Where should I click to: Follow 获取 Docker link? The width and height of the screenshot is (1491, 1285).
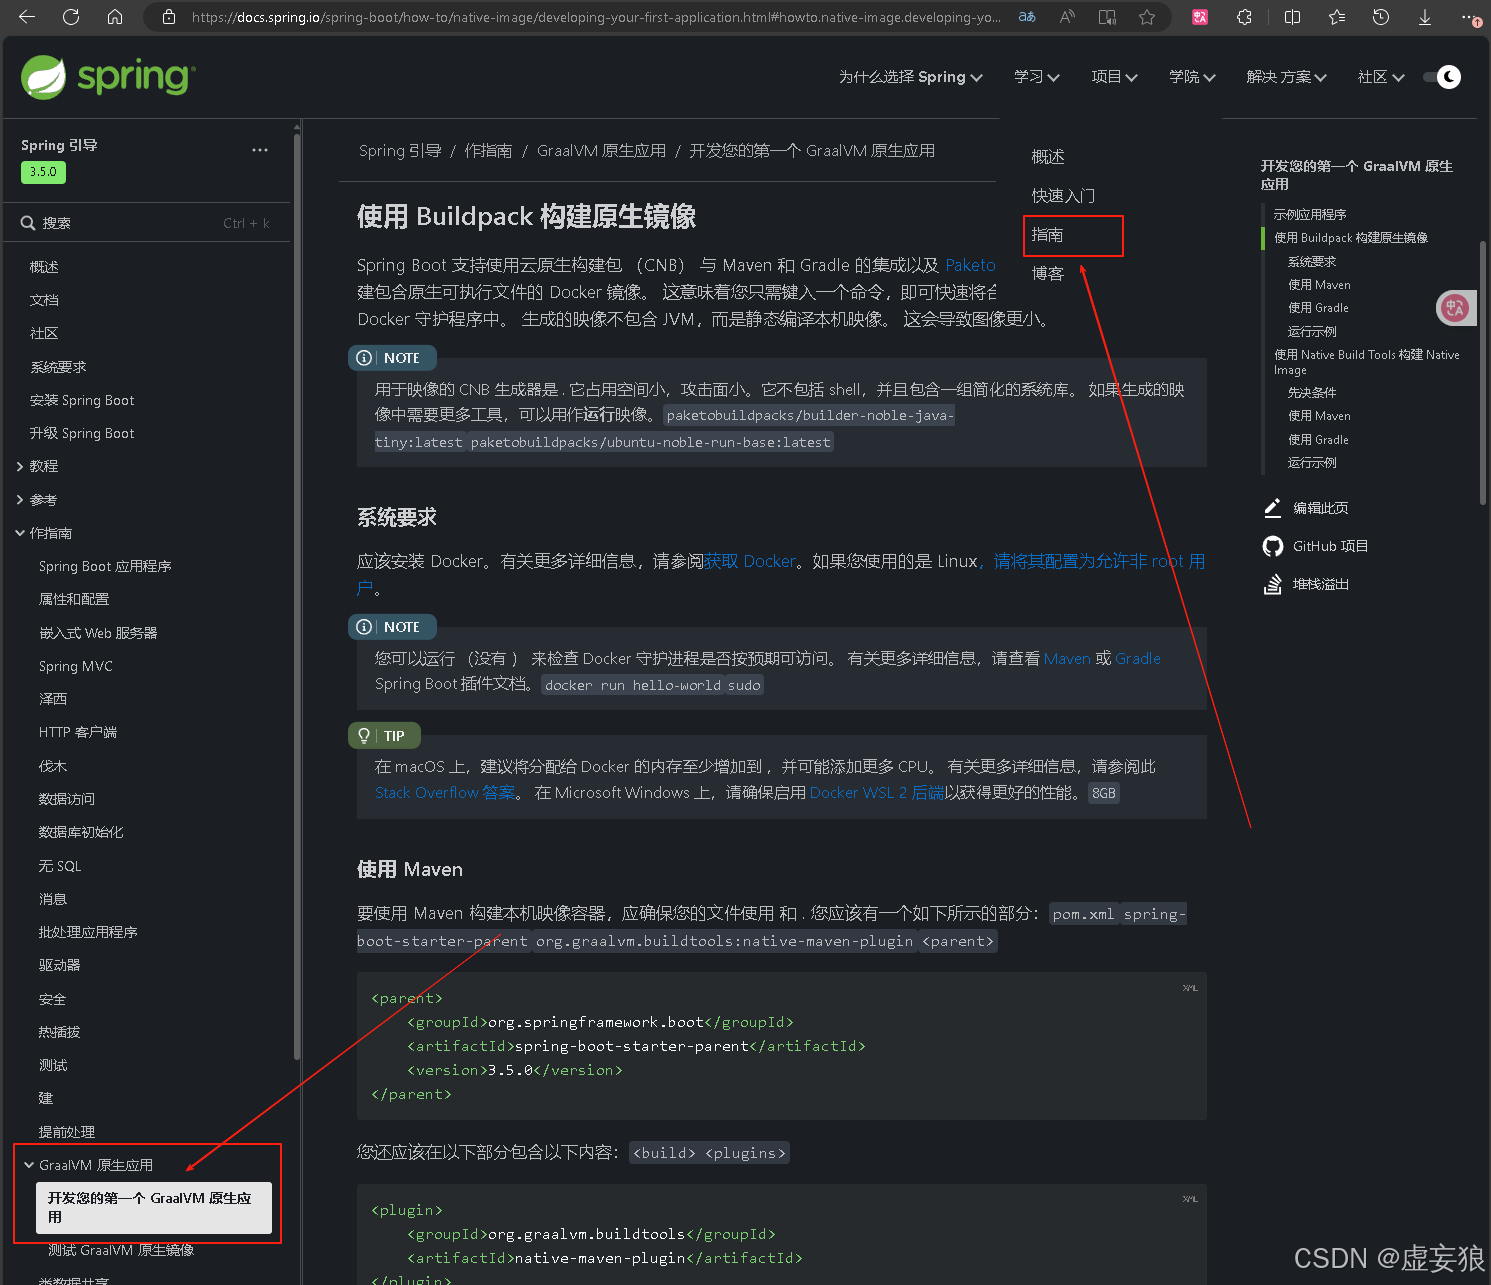(x=750, y=562)
